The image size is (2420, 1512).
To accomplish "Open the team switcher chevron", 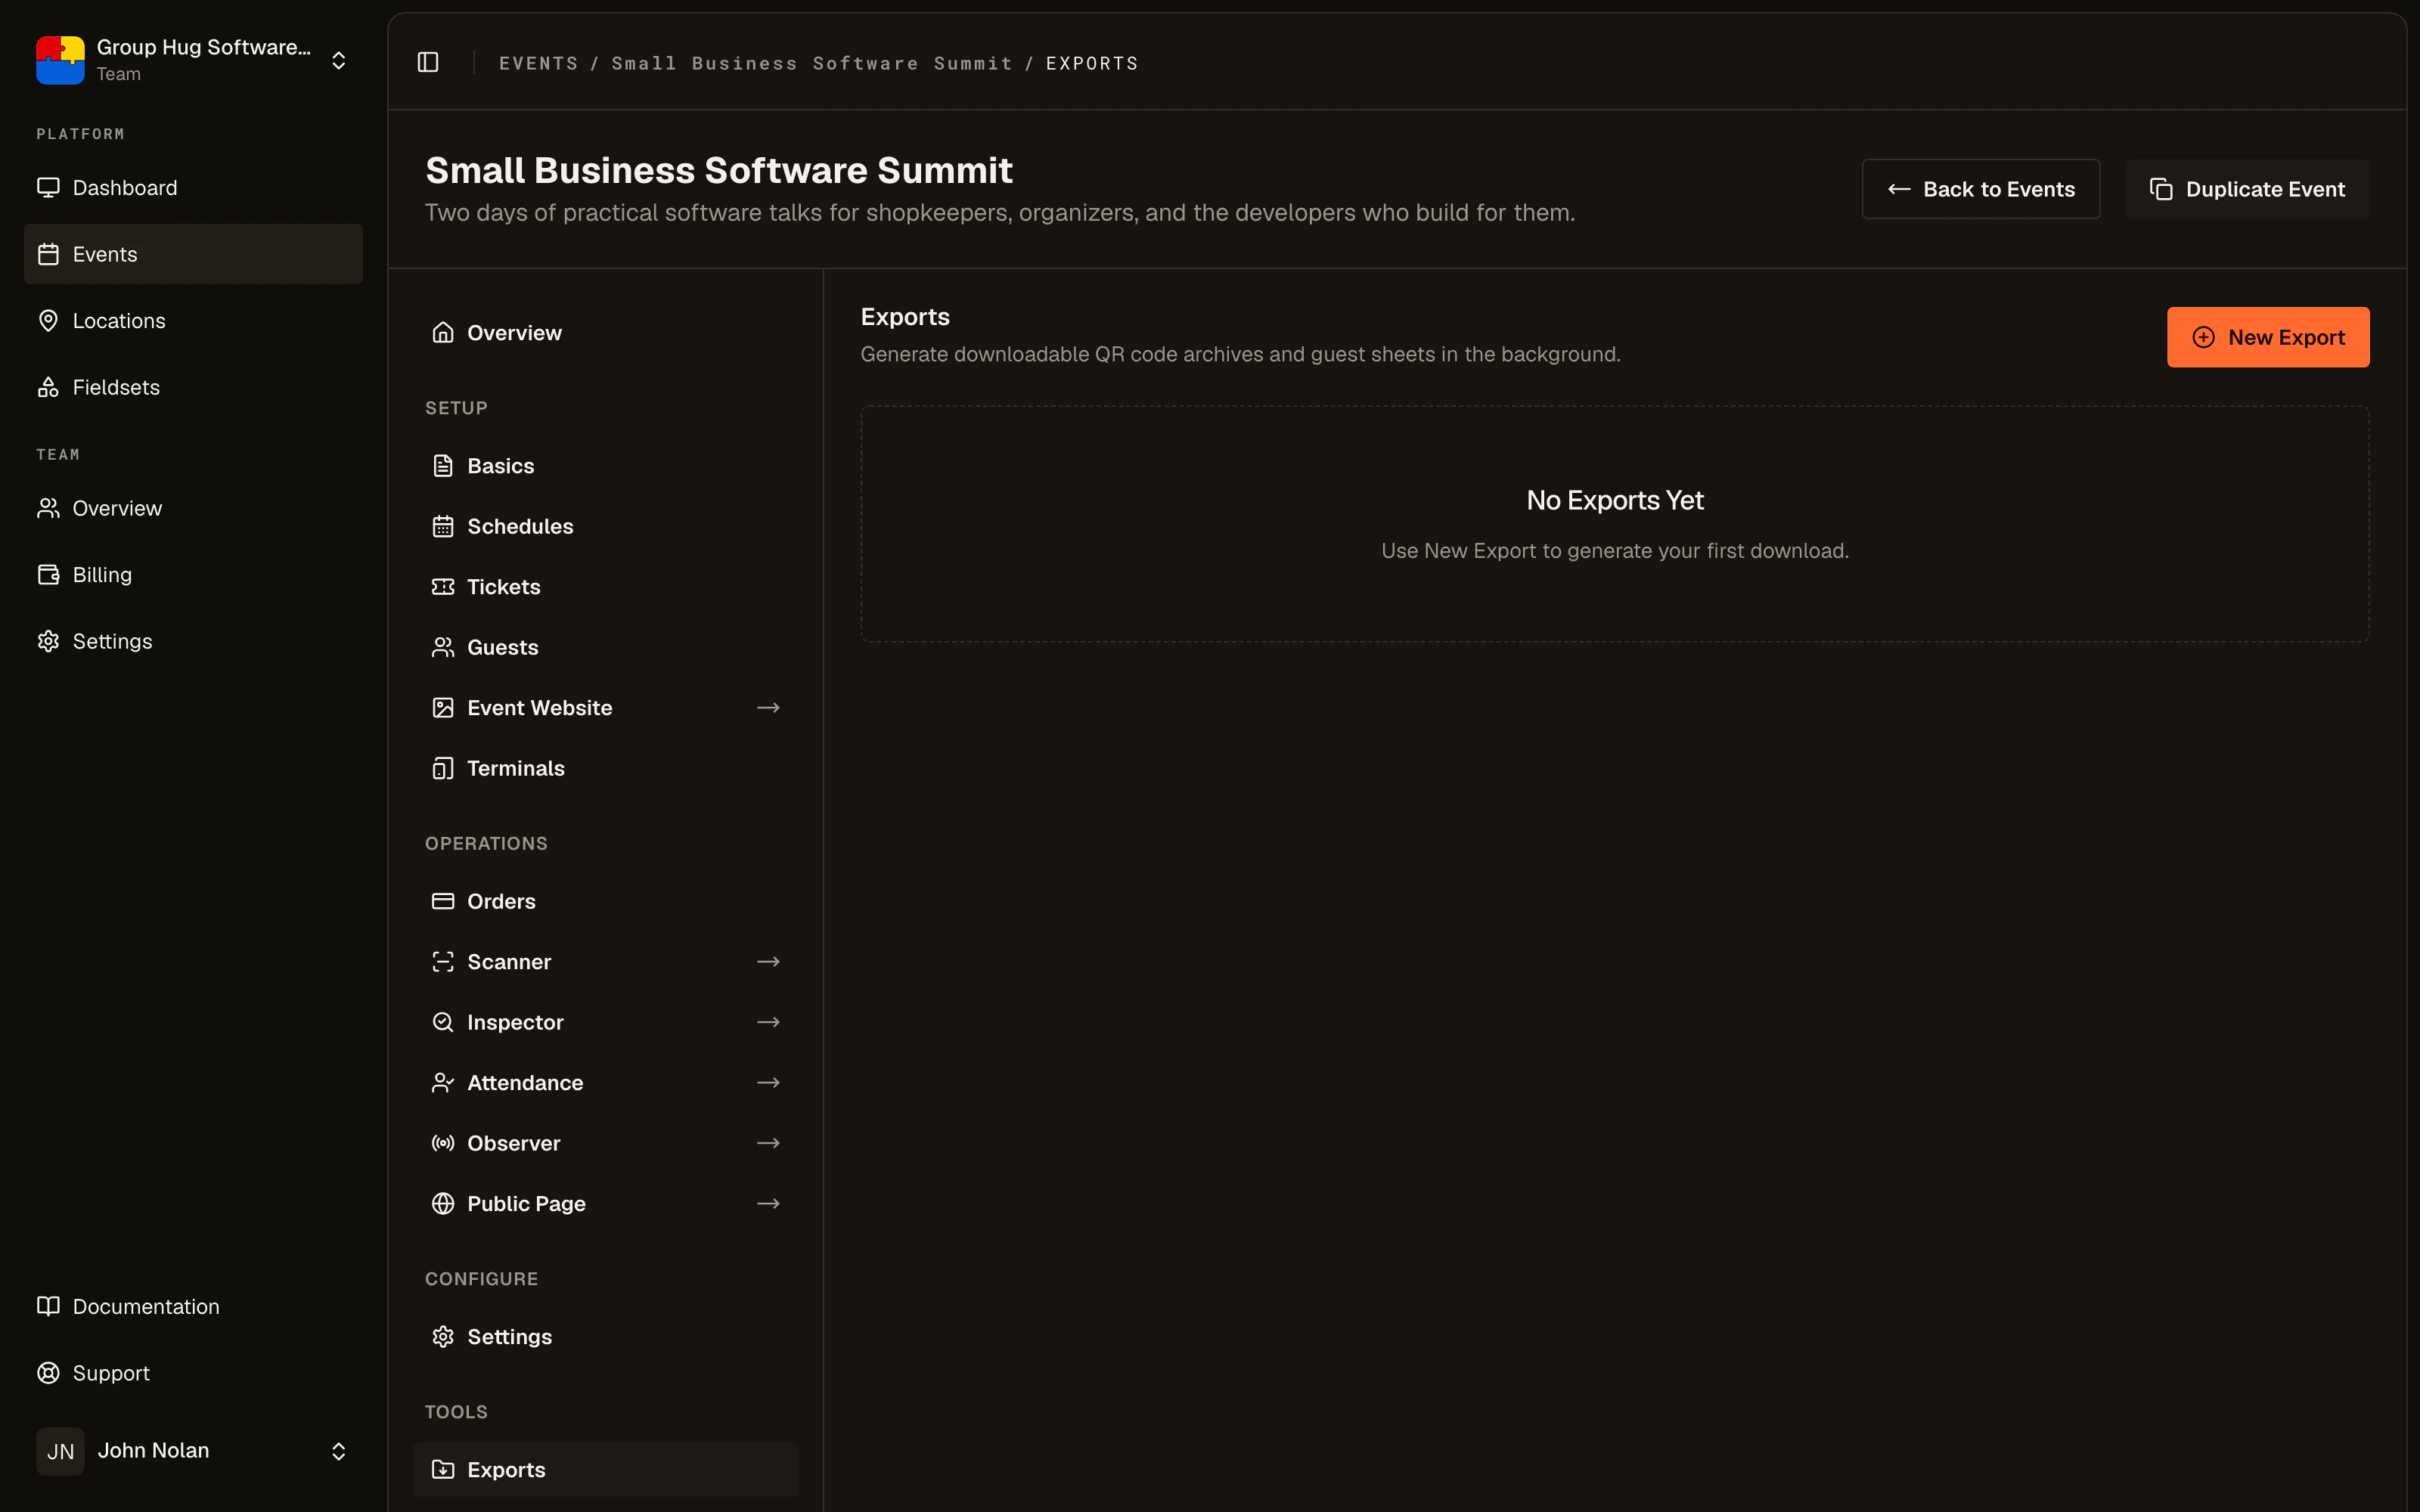I will (x=339, y=61).
